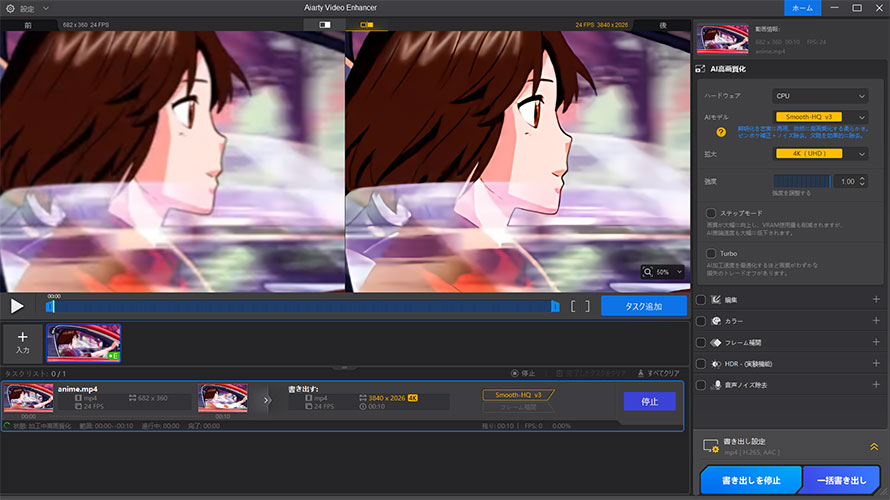
Task: Click the 音声ノイズ除去 microphone icon
Action: click(x=717, y=385)
